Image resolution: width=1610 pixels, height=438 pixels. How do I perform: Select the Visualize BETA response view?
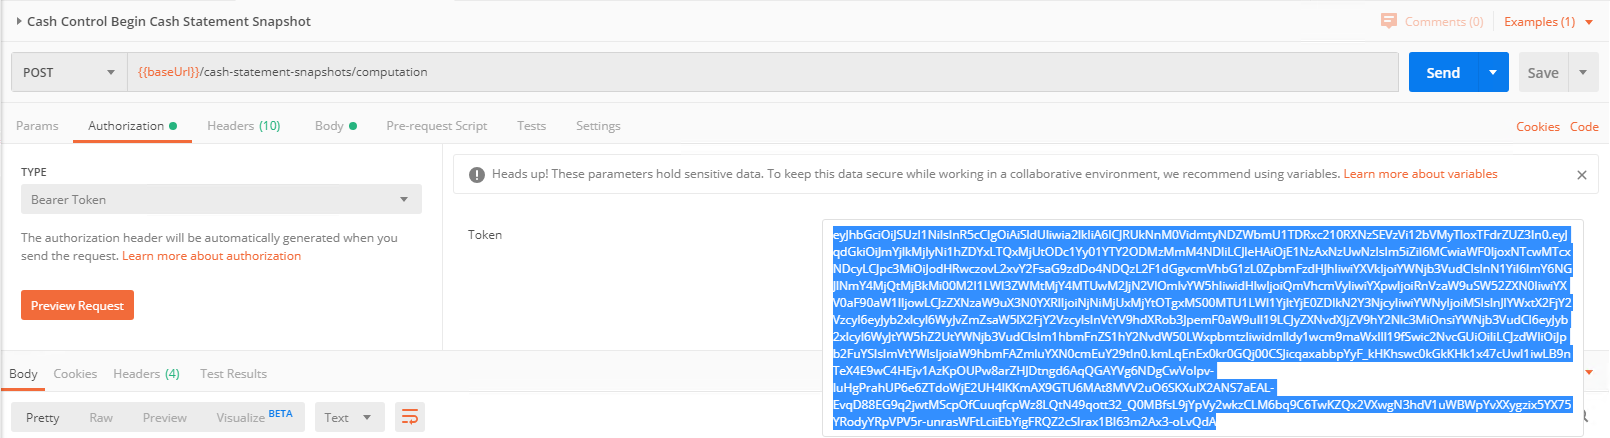click(x=254, y=417)
